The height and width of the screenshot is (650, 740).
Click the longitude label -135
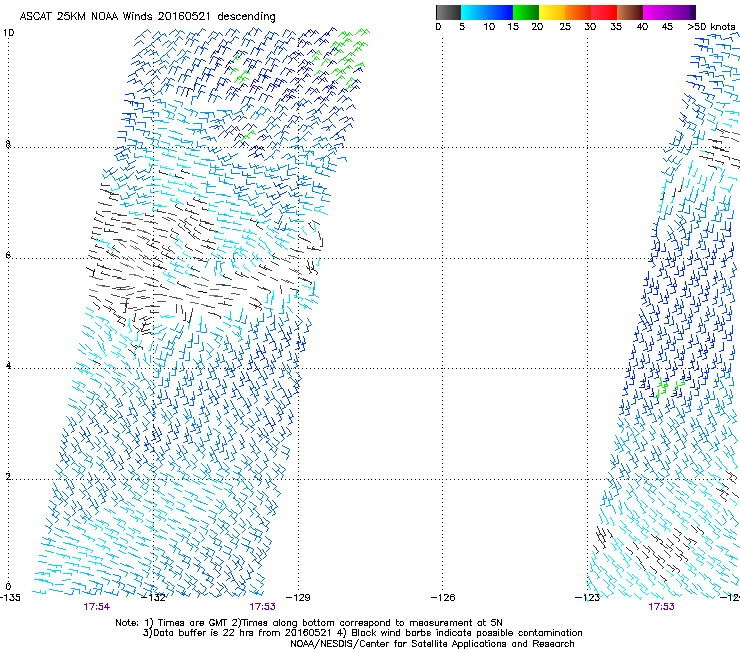[x=10, y=598]
